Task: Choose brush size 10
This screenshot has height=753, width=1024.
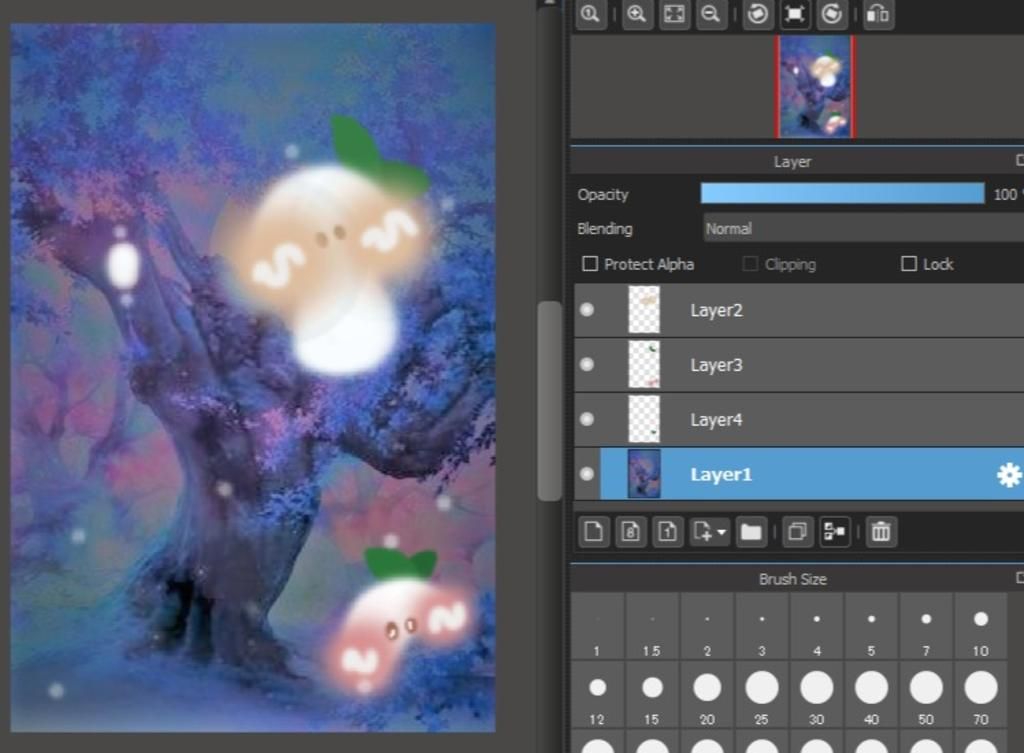Action: [981, 628]
